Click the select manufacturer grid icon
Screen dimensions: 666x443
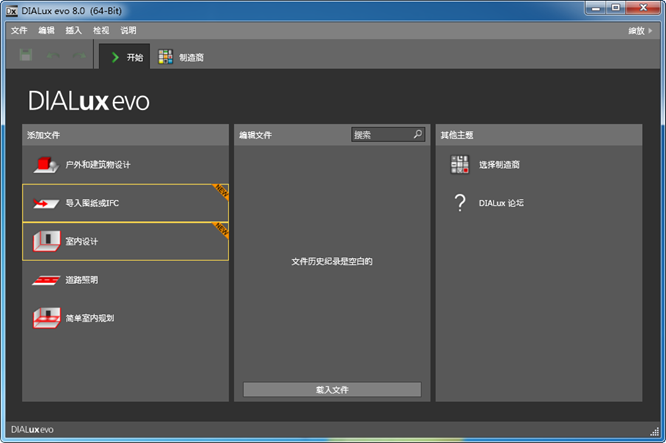[460, 165]
